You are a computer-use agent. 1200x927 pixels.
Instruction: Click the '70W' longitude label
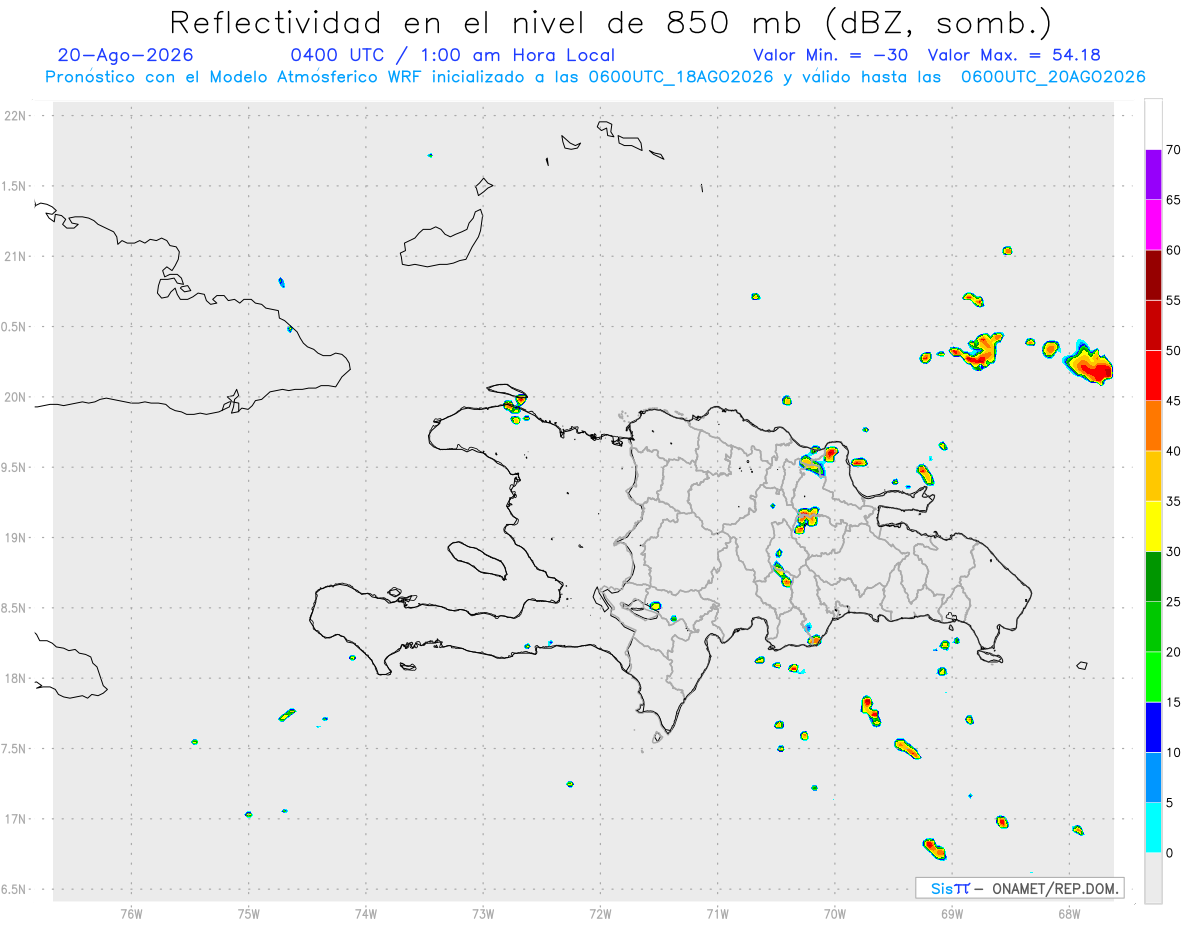[x=835, y=912]
